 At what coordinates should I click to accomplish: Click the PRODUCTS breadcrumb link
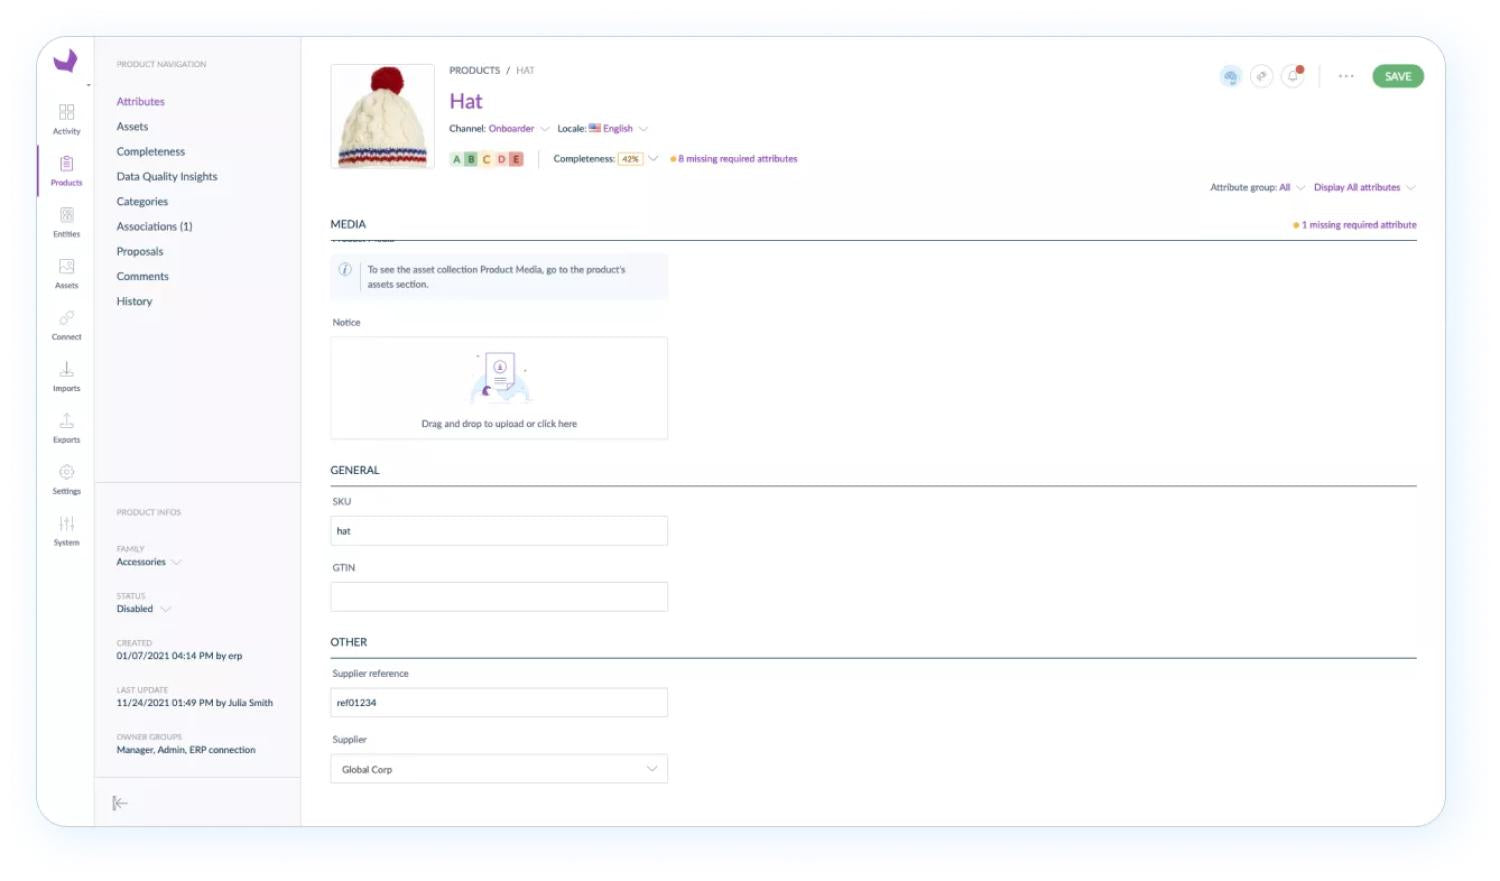click(x=474, y=71)
